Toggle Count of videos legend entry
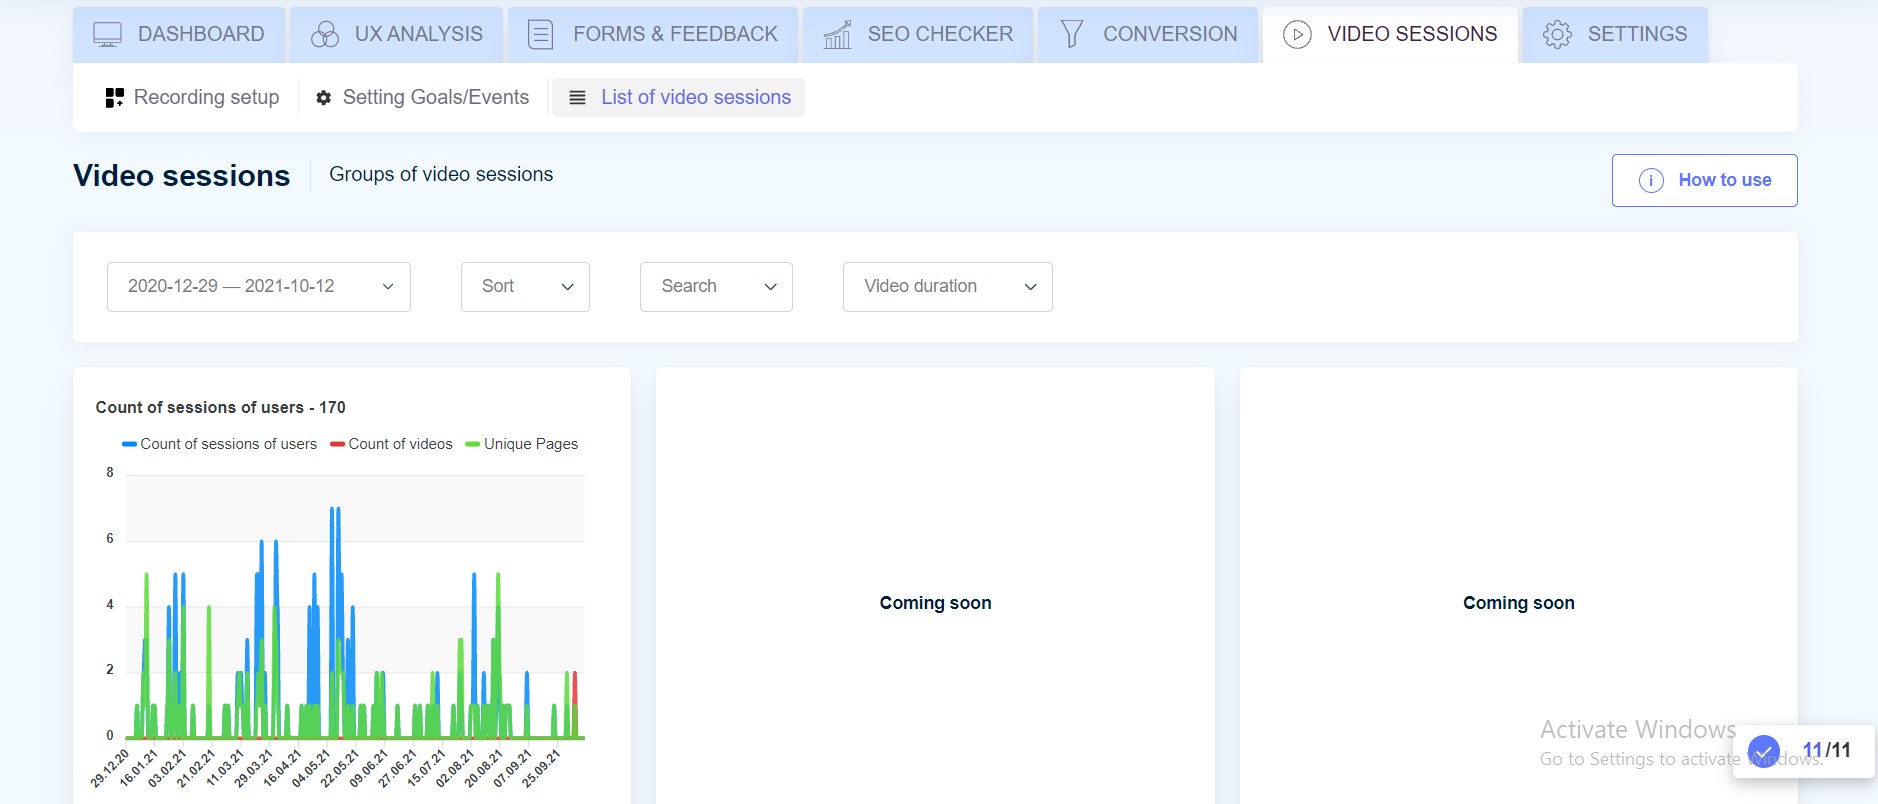Screen dimensions: 1878x804 [392, 444]
